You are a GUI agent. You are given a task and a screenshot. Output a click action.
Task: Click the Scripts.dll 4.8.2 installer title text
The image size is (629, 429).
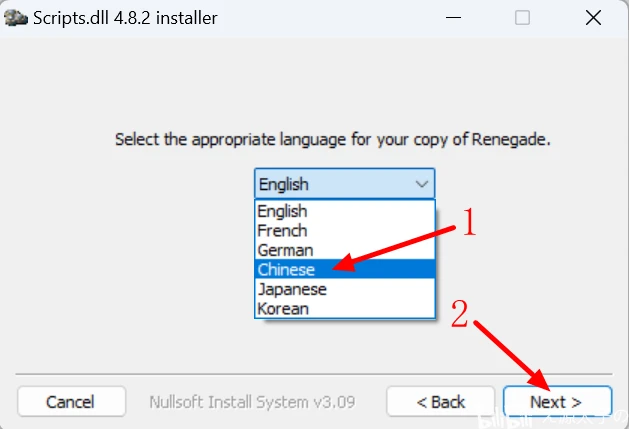tap(126, 18)
